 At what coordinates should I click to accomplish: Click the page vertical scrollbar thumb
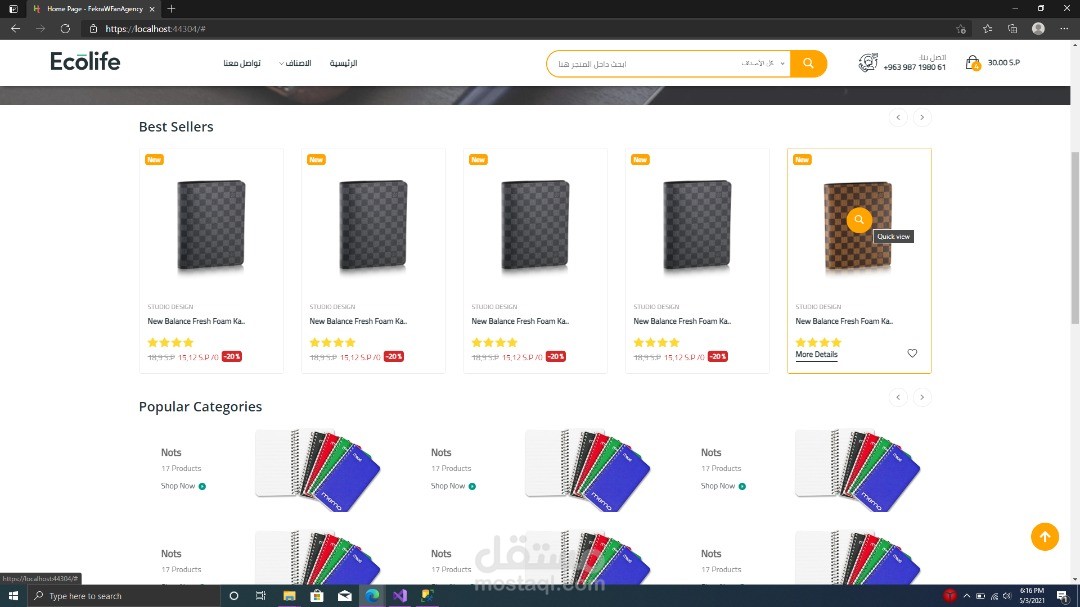1074,238
